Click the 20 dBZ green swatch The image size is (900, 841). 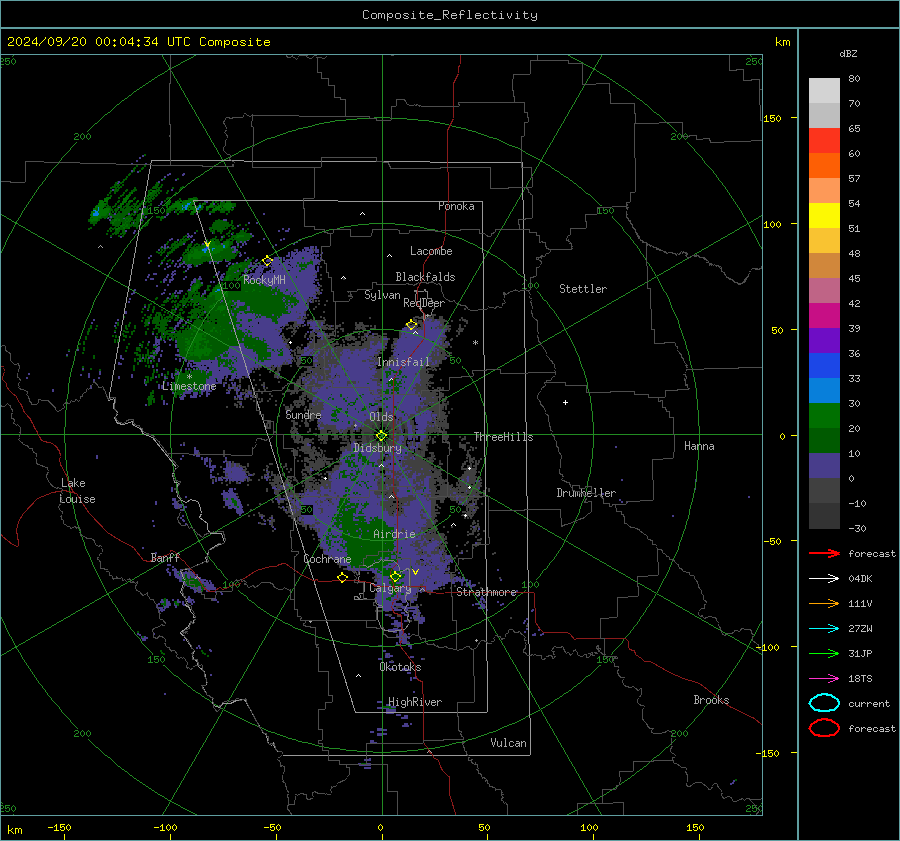click(824, 416)
